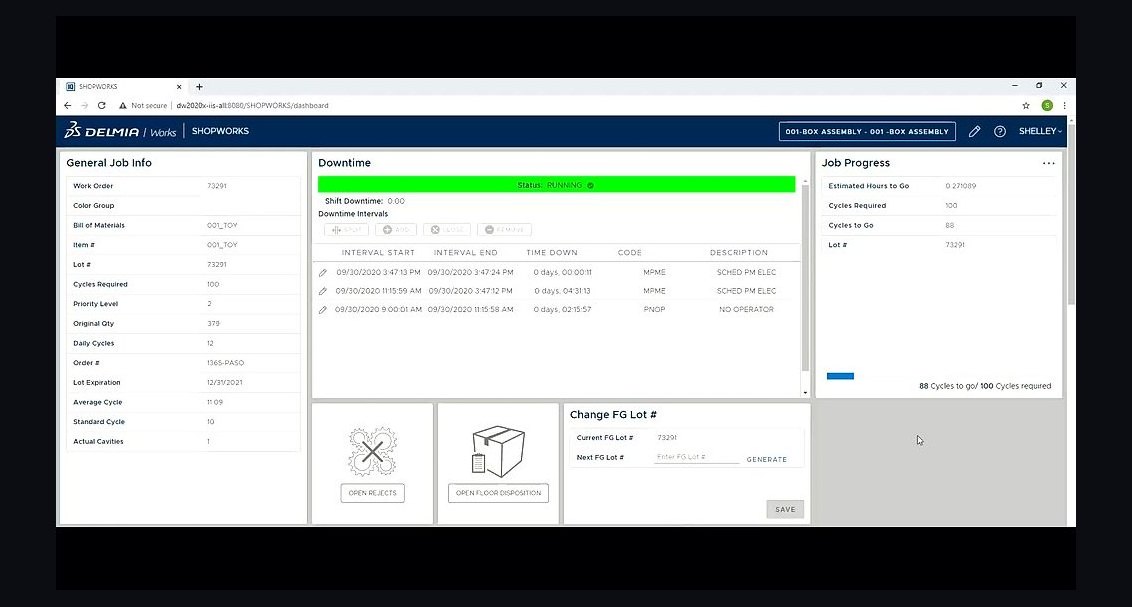Viewport: 1132px width, 607px height.
Task: Open Job Progress three-dot options menu
Action: 1048,163
